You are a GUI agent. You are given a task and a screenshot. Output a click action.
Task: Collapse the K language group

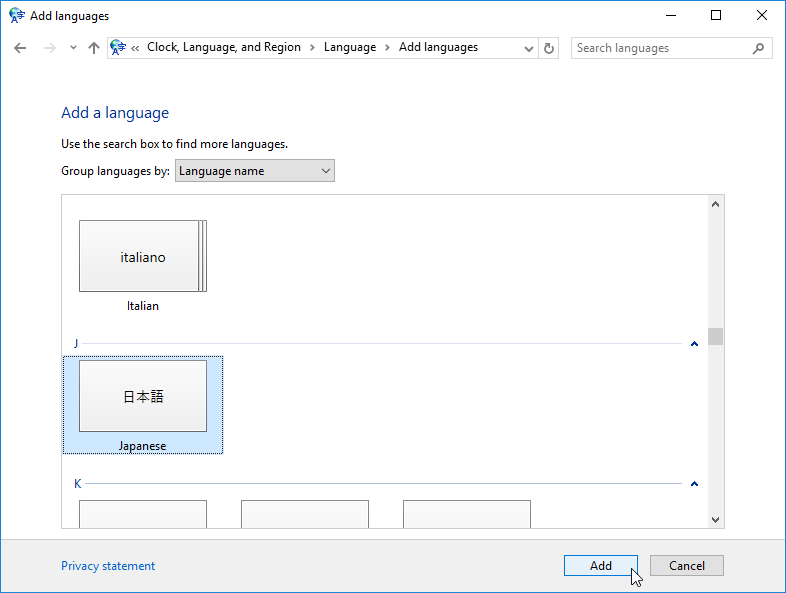click(694, 484)
